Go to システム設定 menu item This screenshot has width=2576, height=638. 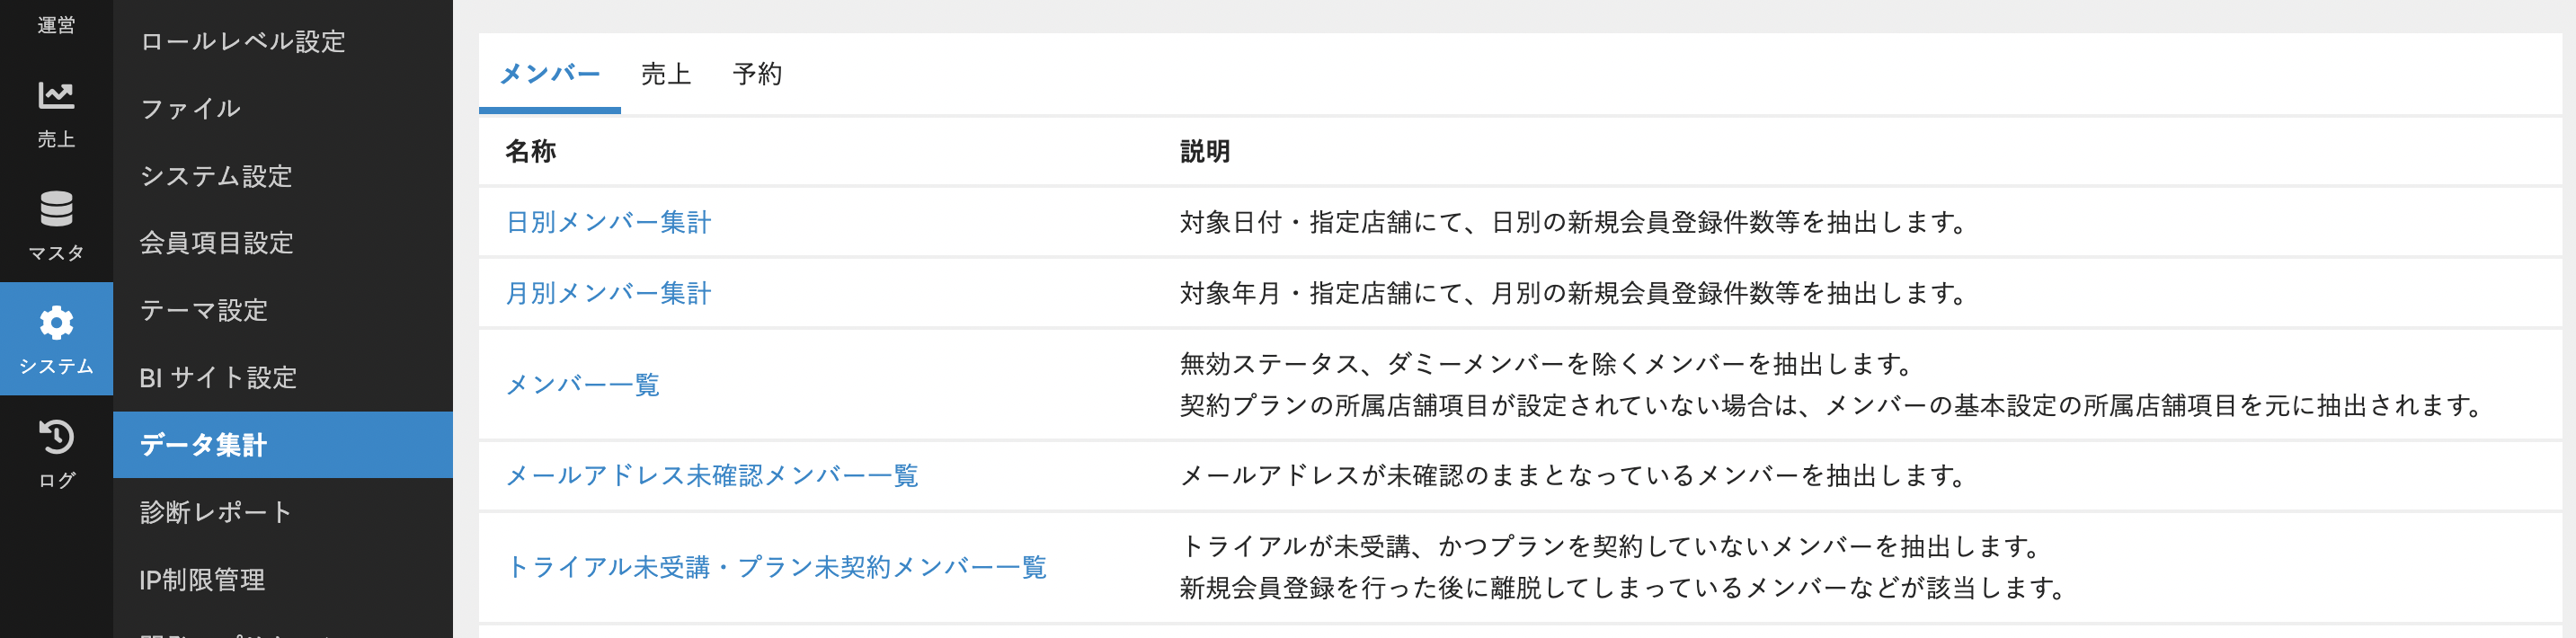tap(216, 176)
